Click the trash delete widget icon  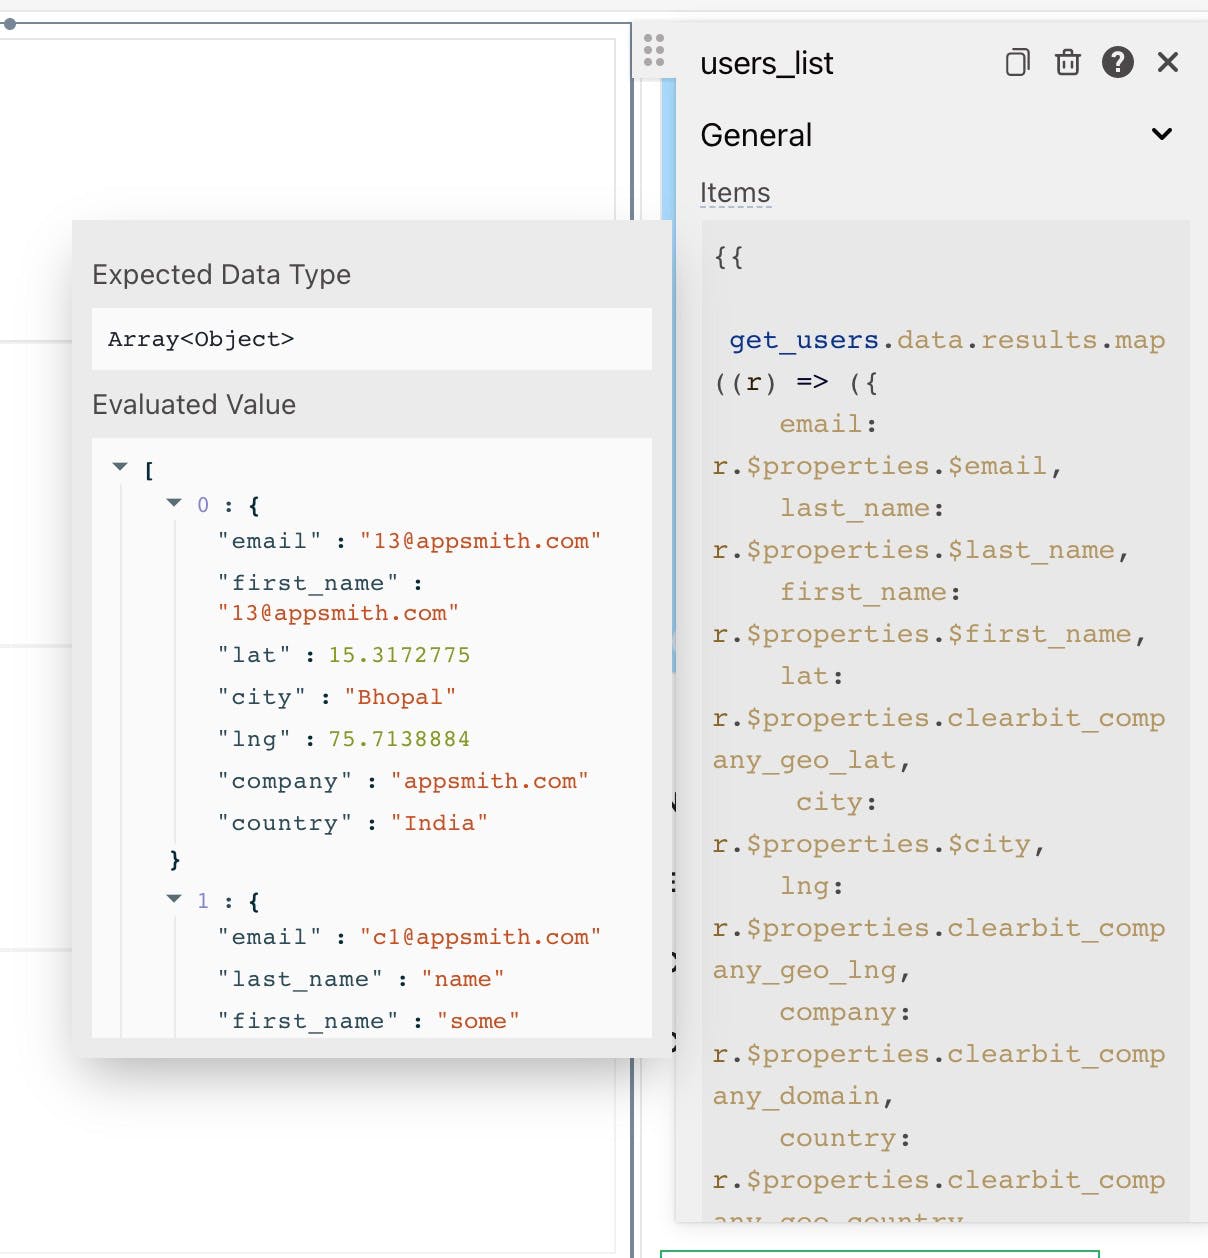coord(1068,63)
